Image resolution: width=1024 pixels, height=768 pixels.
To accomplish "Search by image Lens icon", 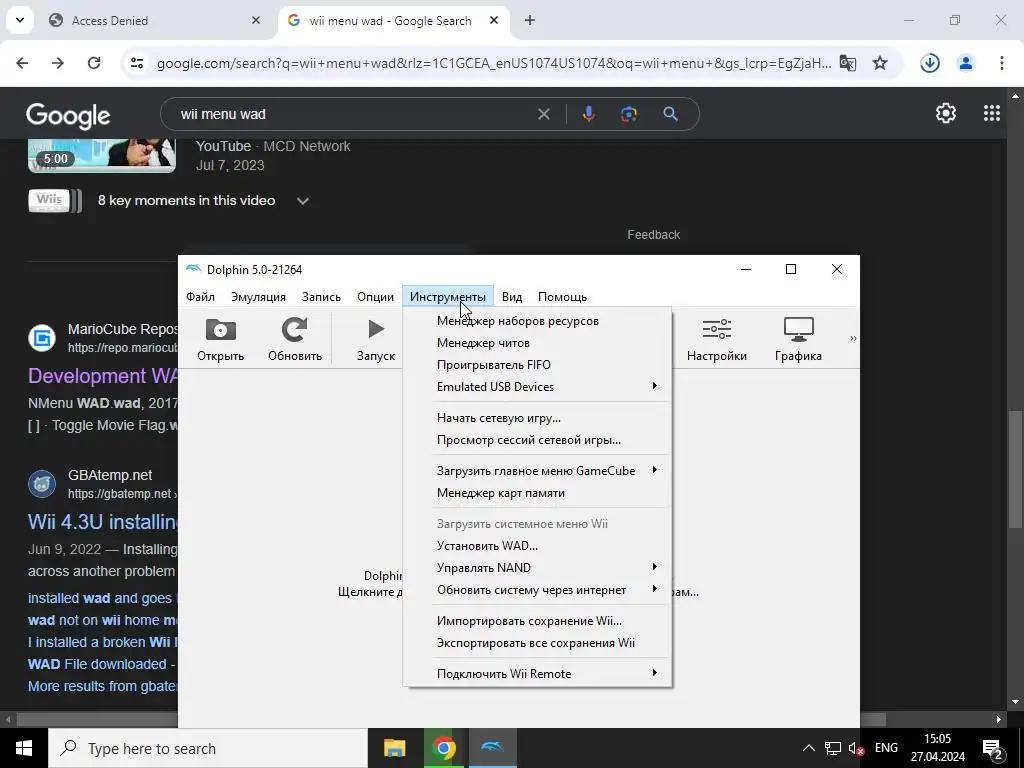I will pos(629,114).
